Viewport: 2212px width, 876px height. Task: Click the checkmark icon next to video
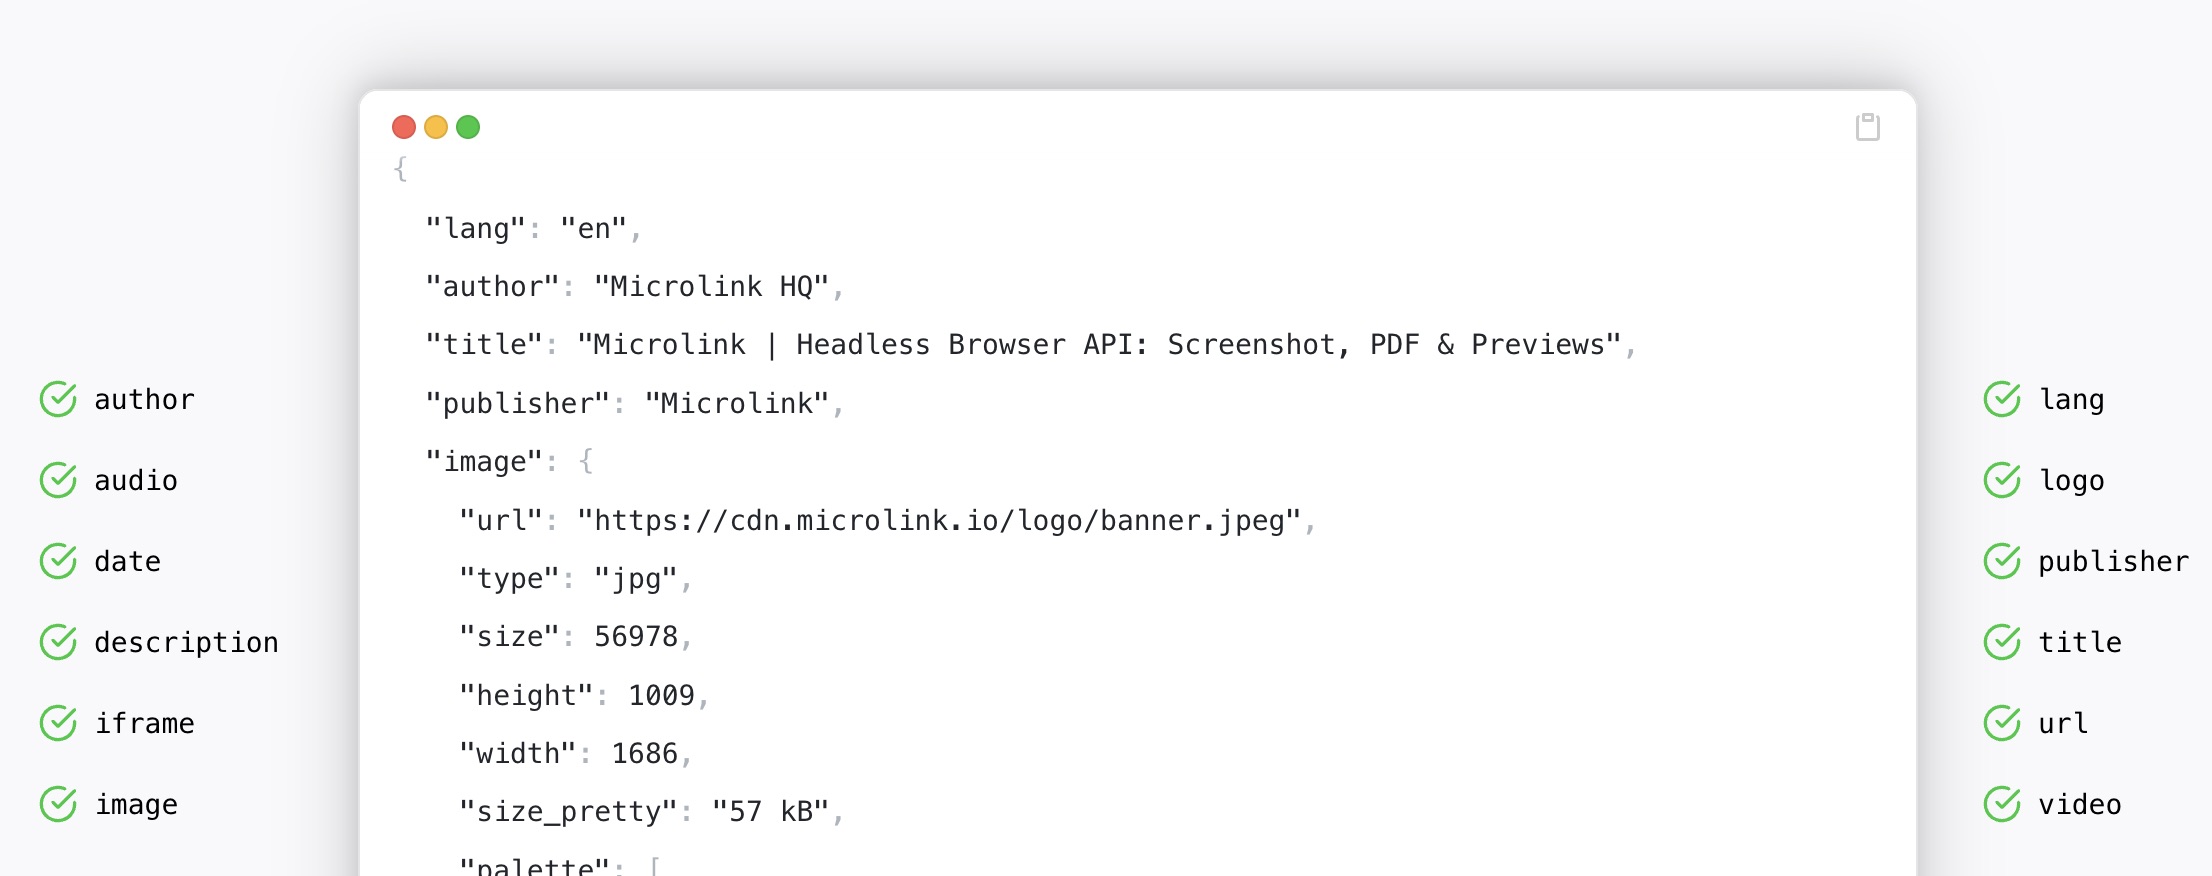pyautogui.click(x=2002, y=804)
